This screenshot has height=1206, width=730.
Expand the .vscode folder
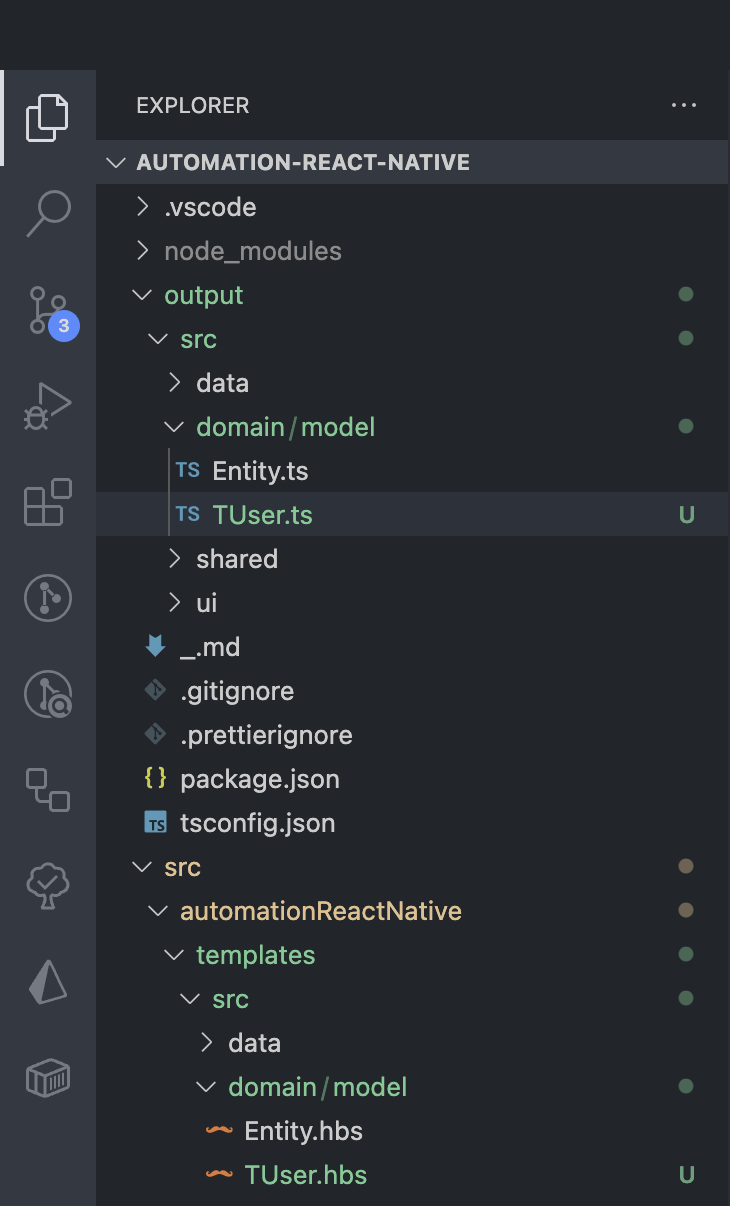210,207
